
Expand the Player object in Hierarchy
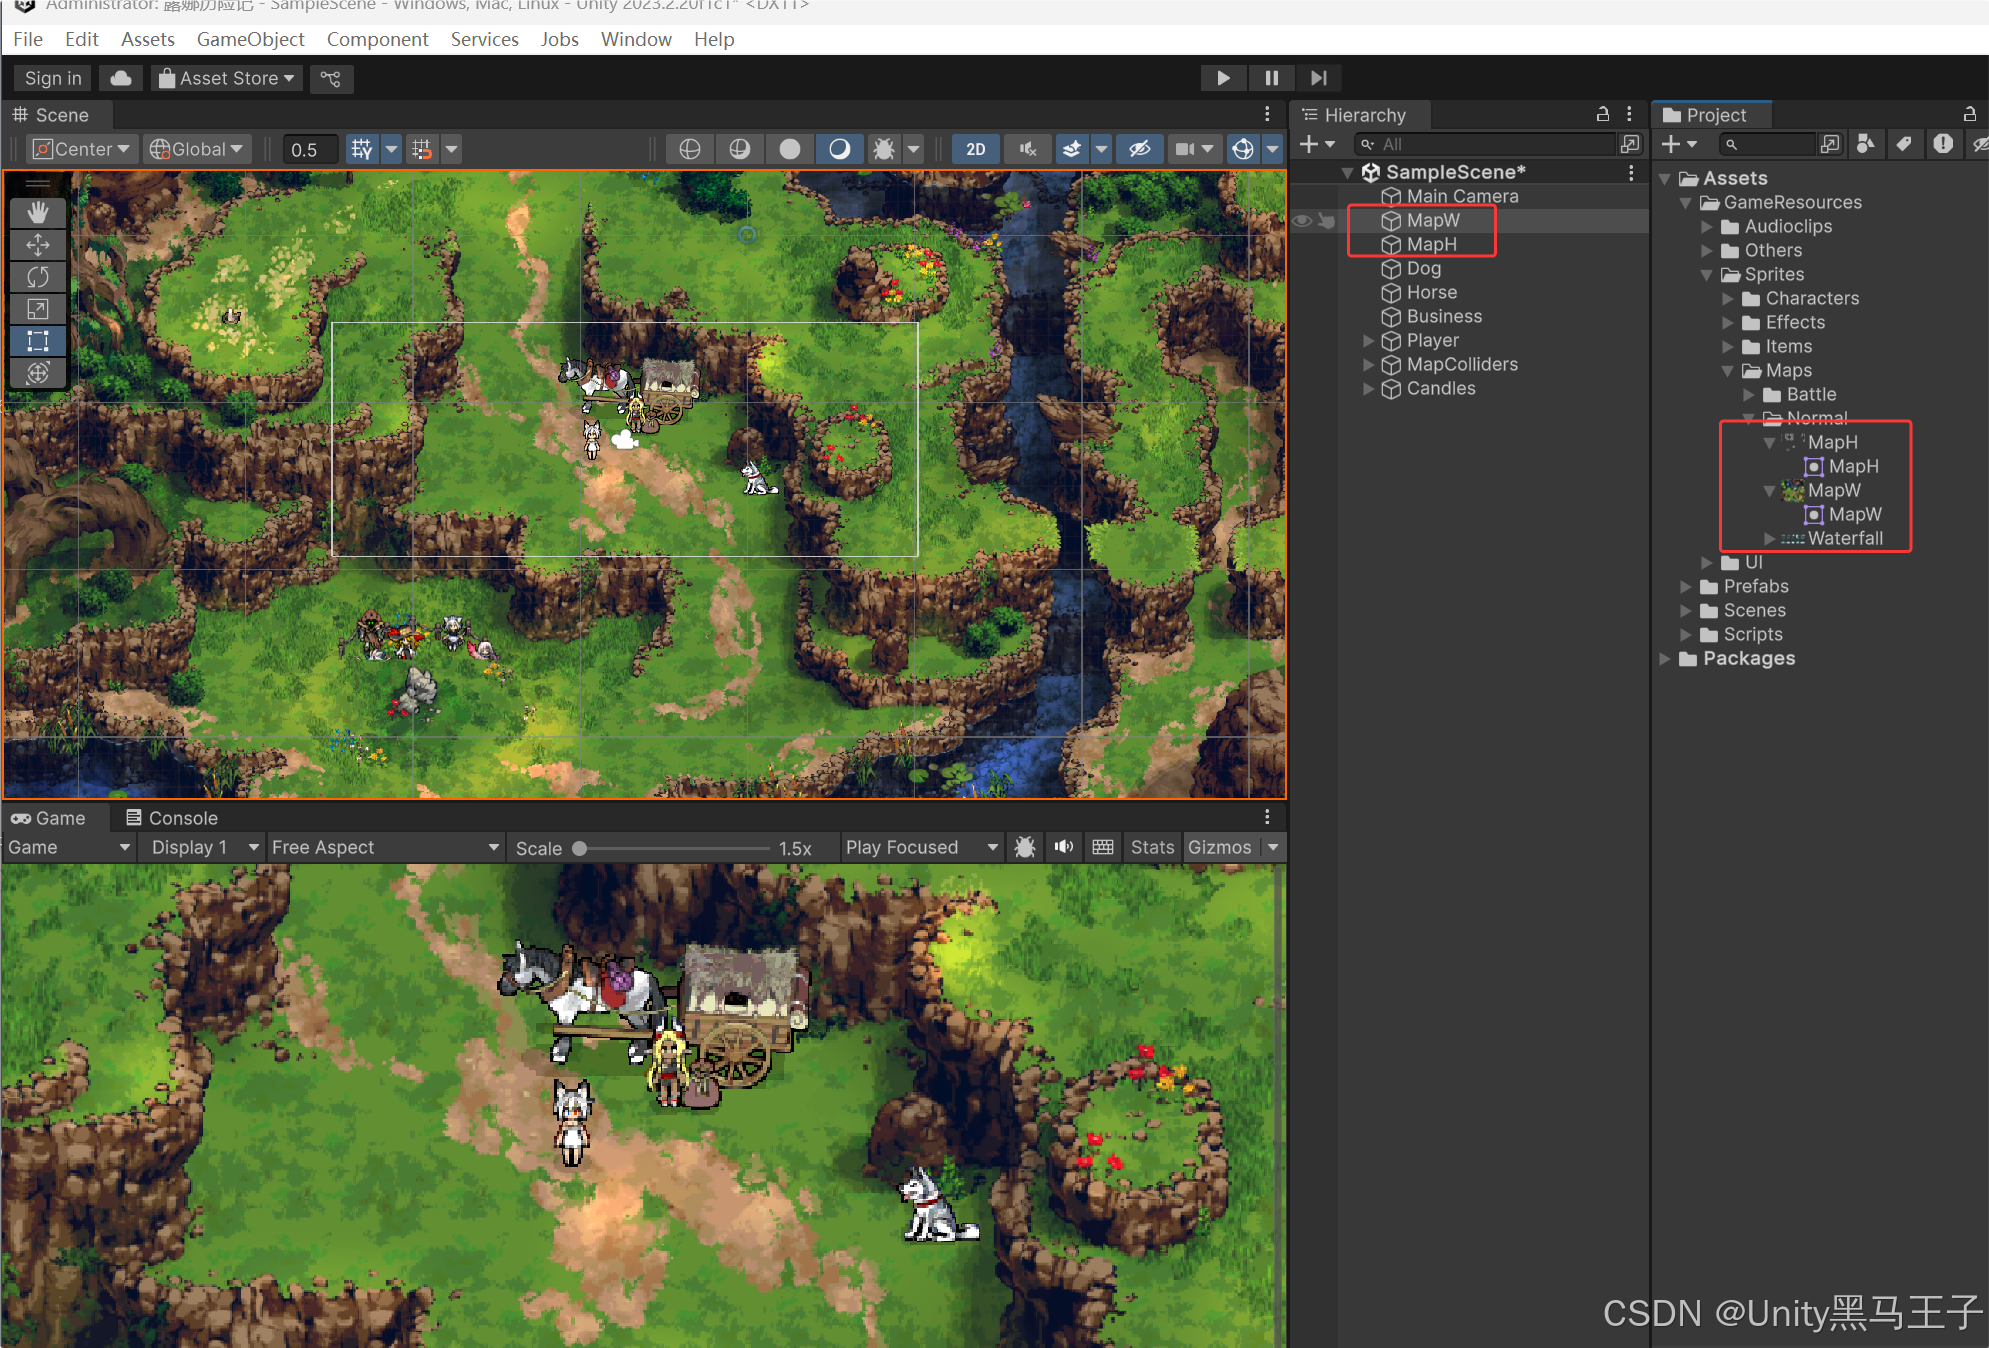(1368, 340)
